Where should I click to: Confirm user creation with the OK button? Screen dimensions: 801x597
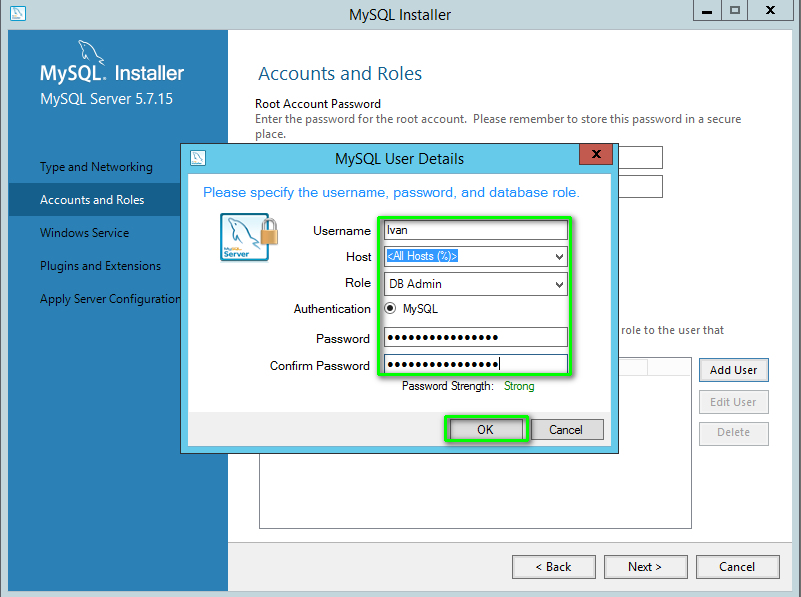pyautogui.click(x=487, y=429)
